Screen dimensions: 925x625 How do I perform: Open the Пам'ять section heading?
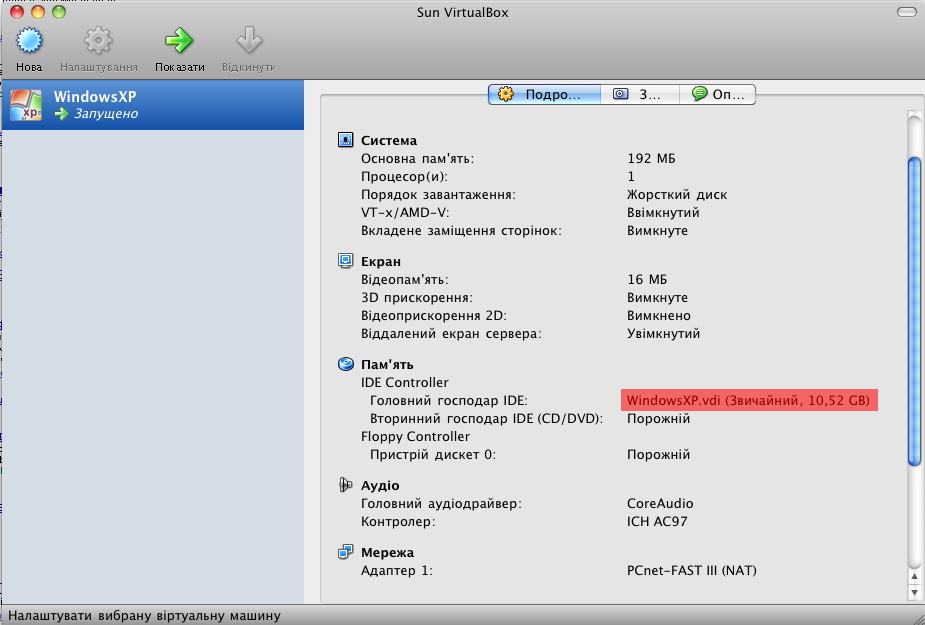coord(387,365)
